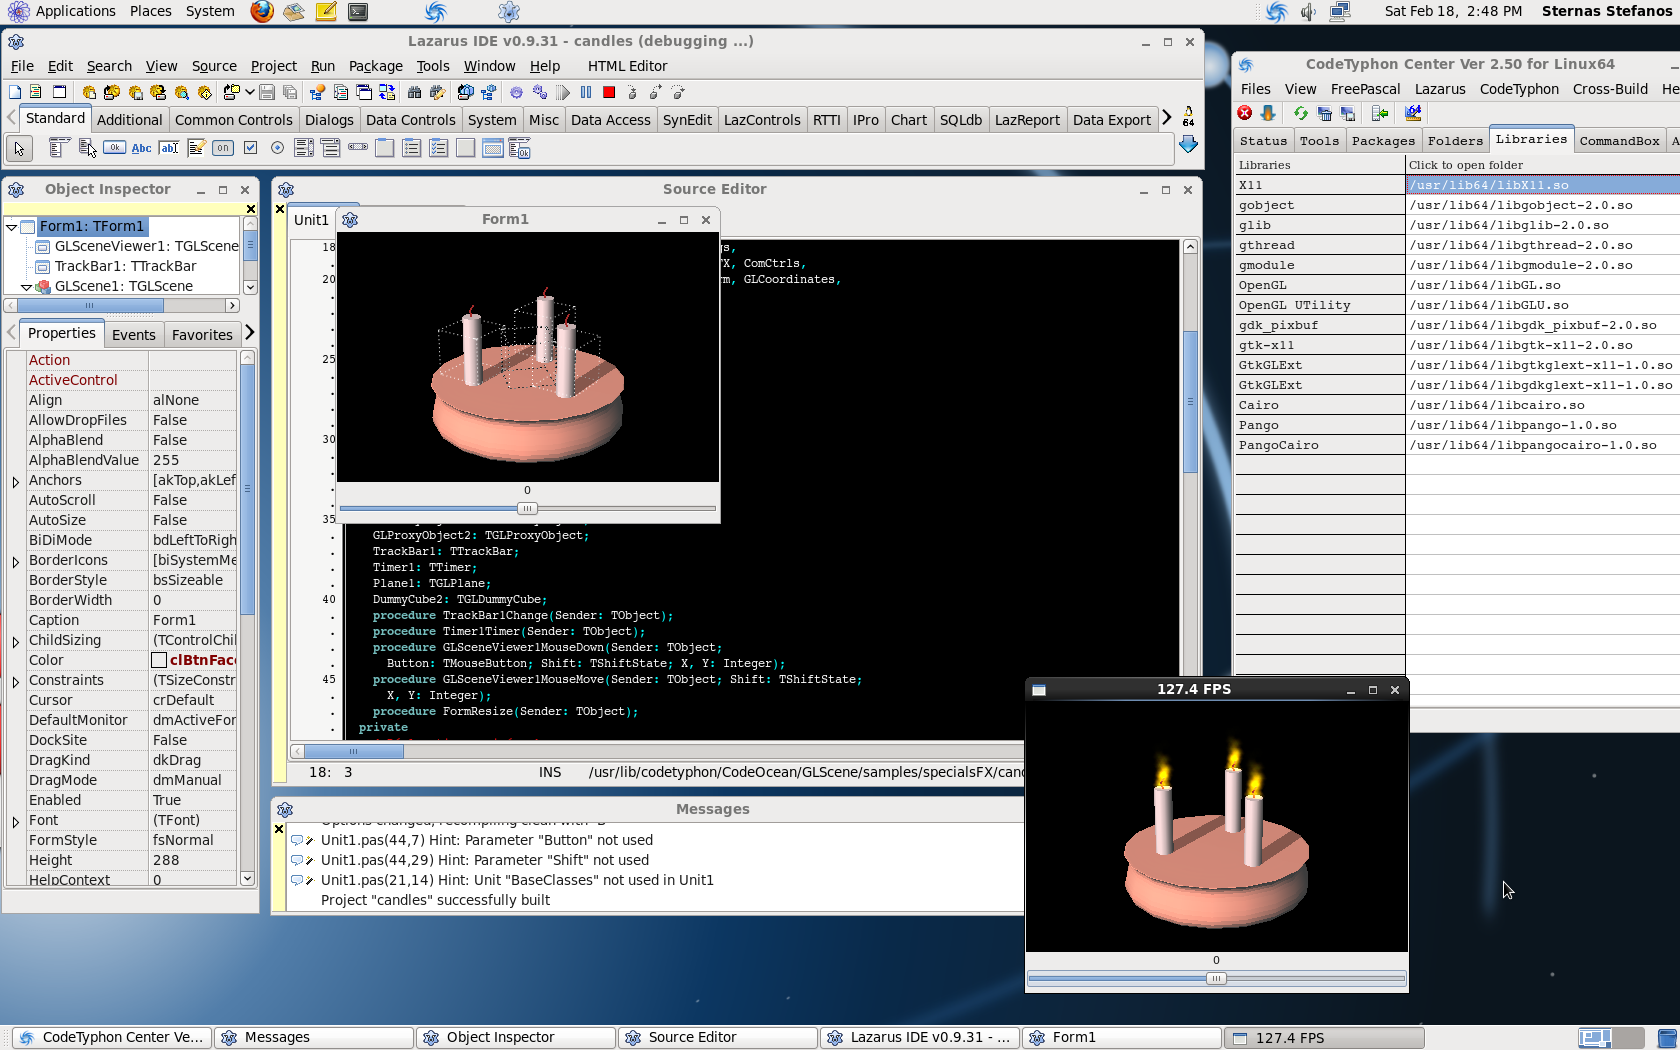1680x1050 pixels.
Task: Switch to the Additional palette tab
Action: pyautogui.click(x=129, y=120)
